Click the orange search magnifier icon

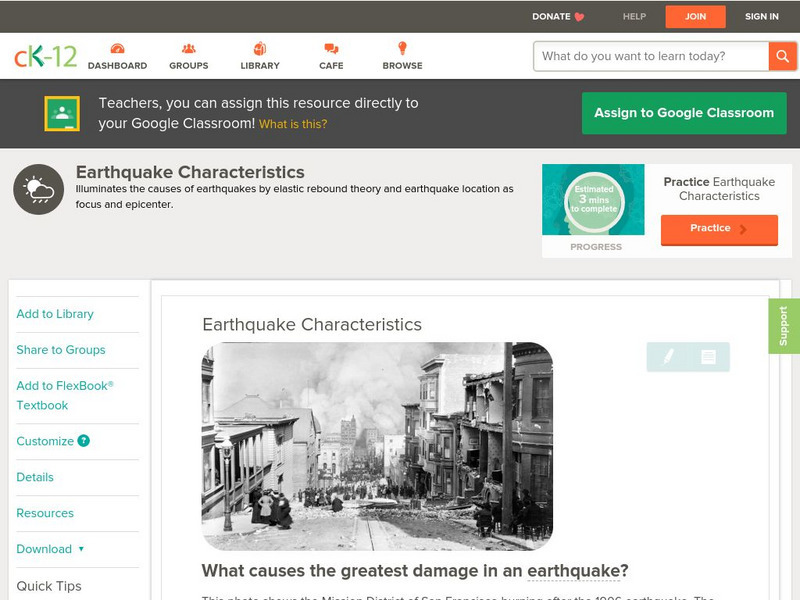(x=783, y=56)
